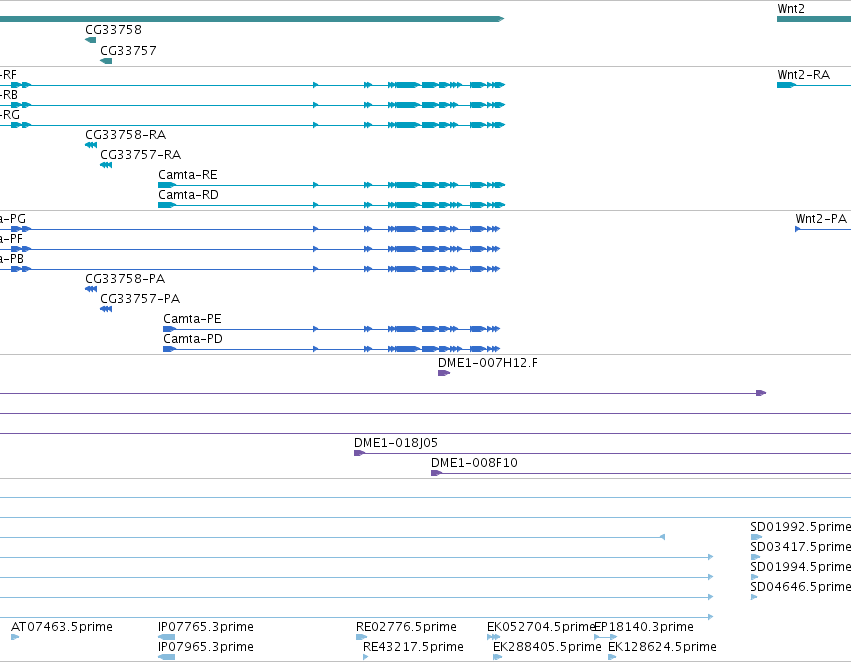The width and height of the screenshot is (851, 662).
Task: Select the CG33757 gene glyph
Action: (106, 61)
